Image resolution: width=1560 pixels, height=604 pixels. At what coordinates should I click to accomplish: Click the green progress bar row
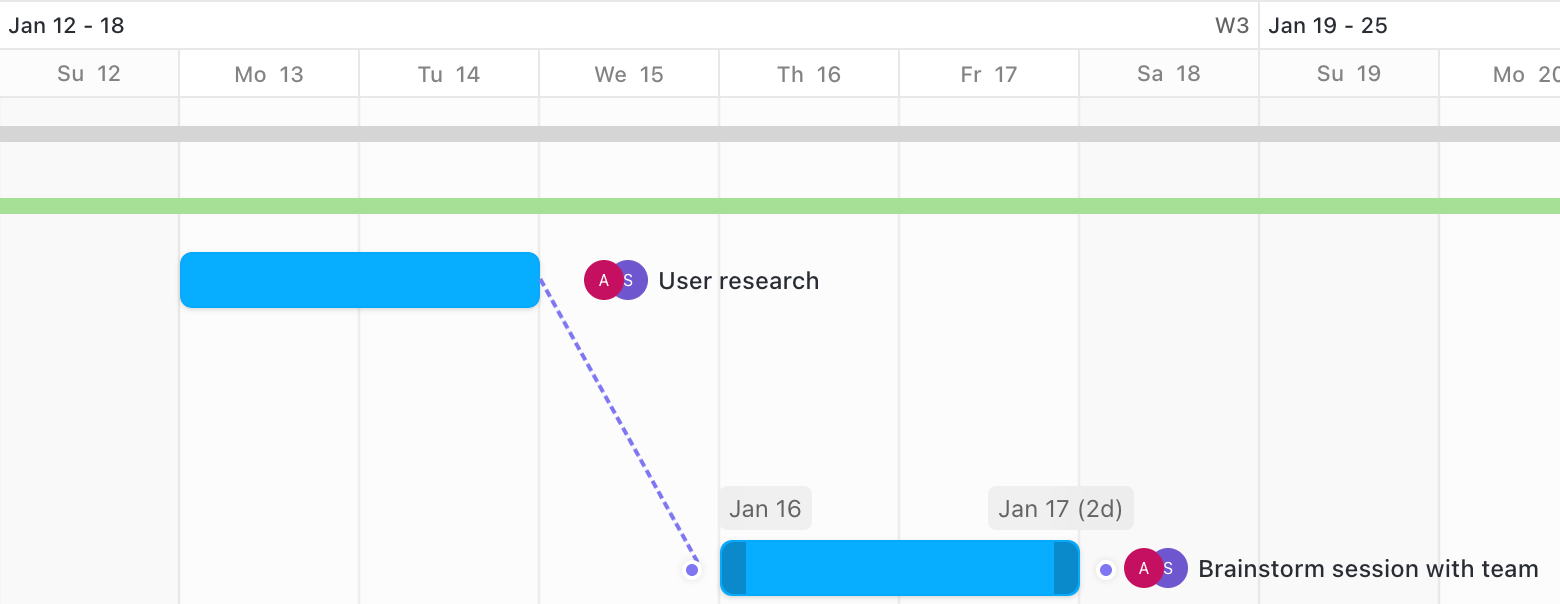(x=780, y=206)
